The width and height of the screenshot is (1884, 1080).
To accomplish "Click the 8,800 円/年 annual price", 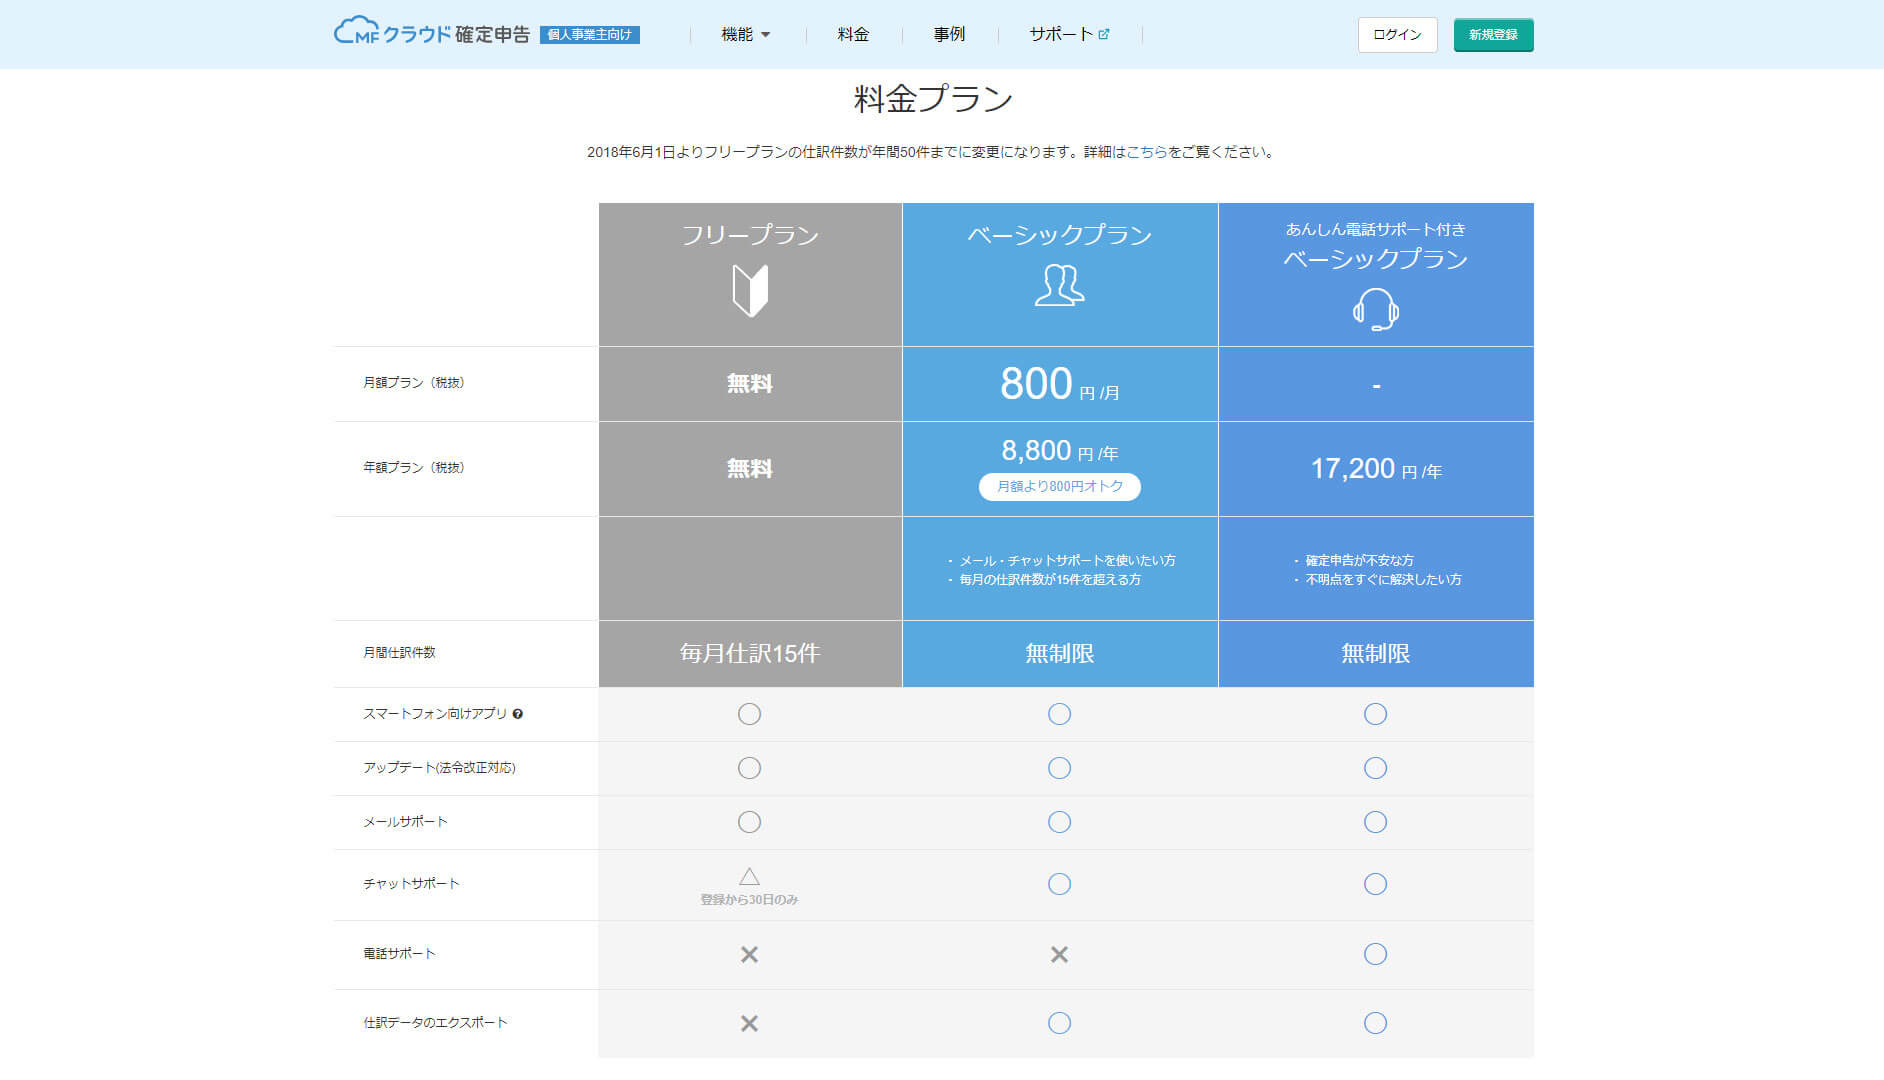I will (x=1060, y=451).
